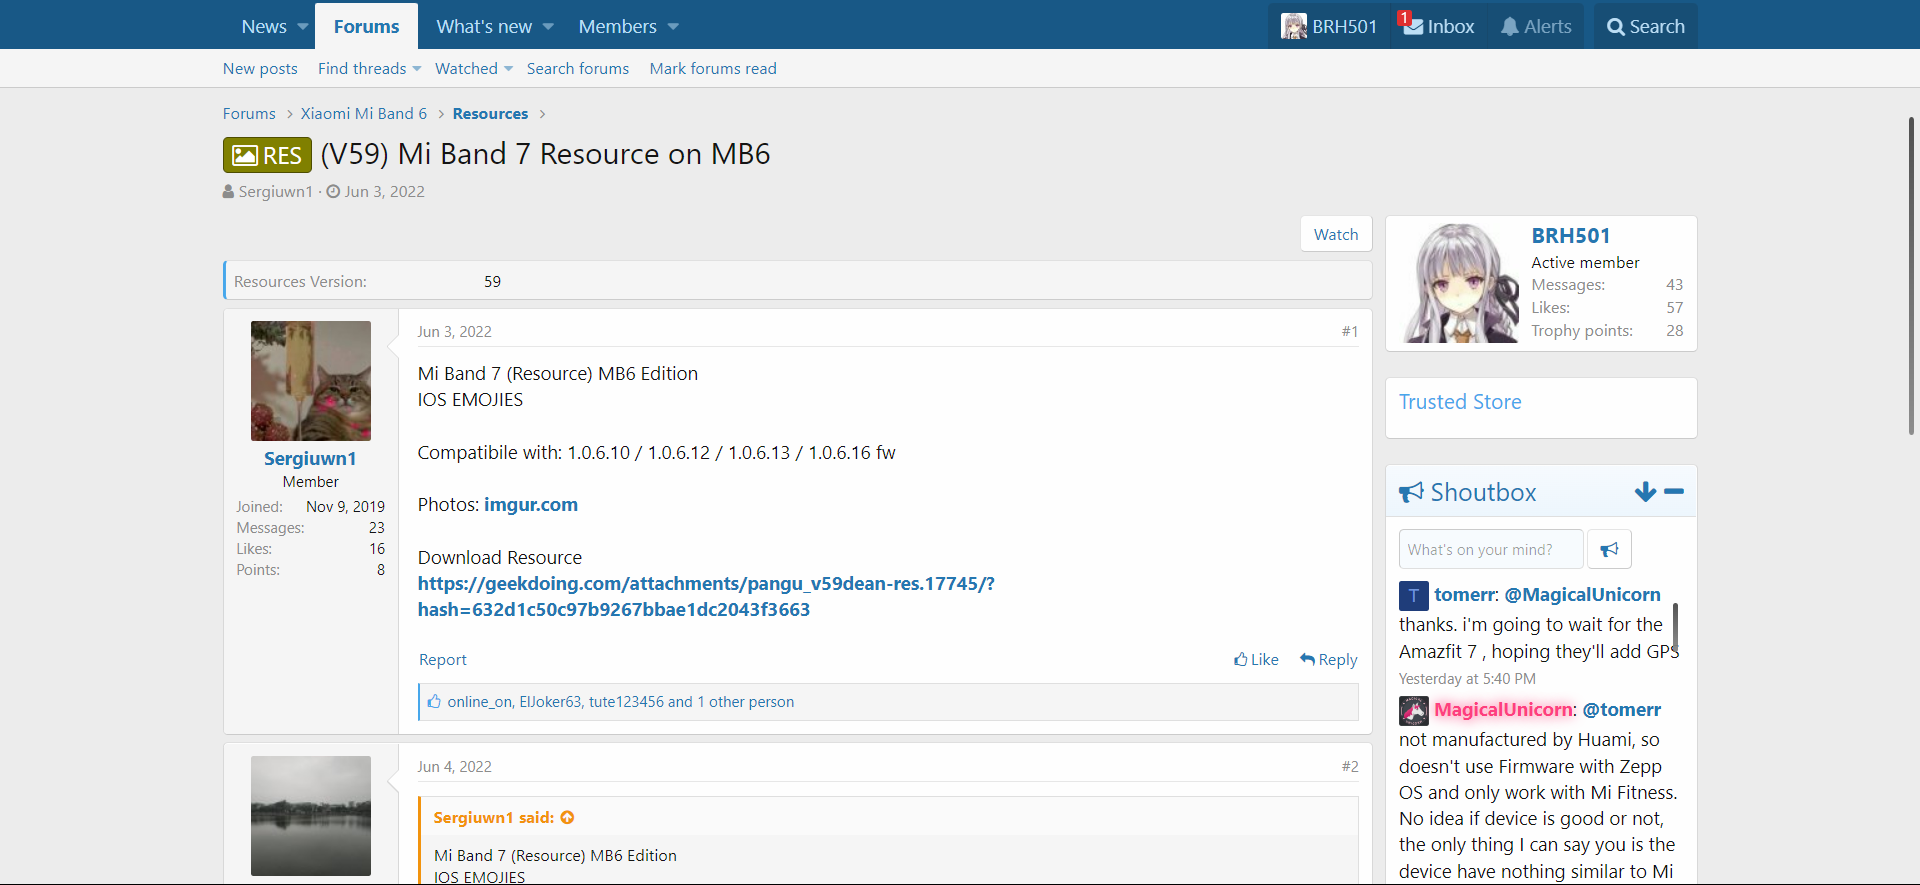Open BRH501 account menu in navbar
Screen dimensions: 1920x885
click(x=1344, y=27)
